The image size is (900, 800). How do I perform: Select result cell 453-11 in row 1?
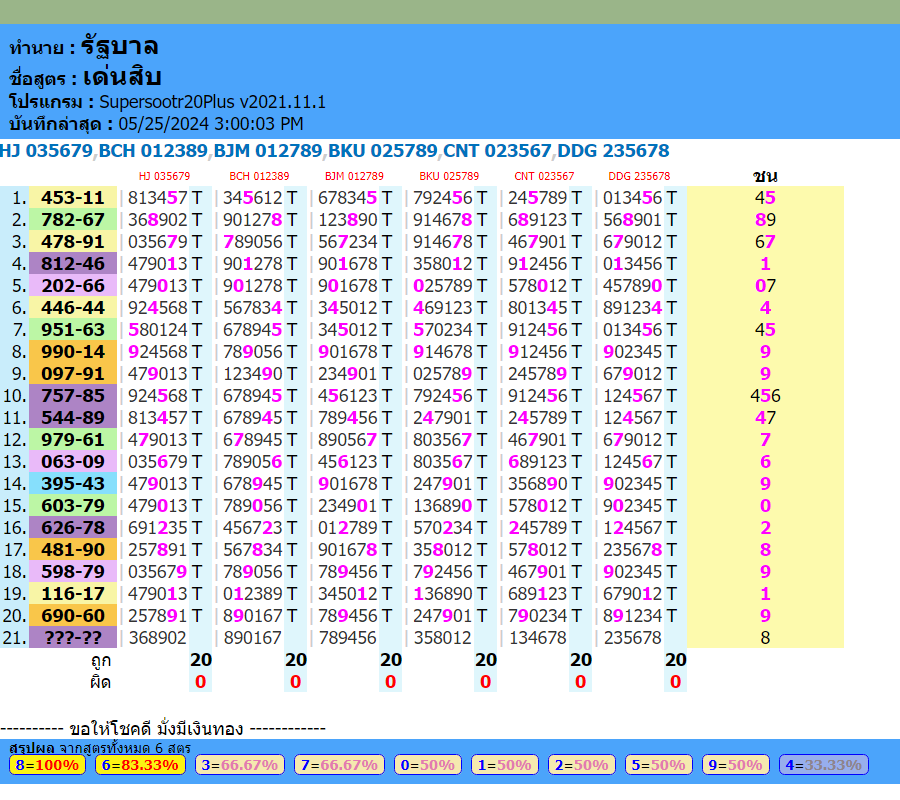(73, 197)
